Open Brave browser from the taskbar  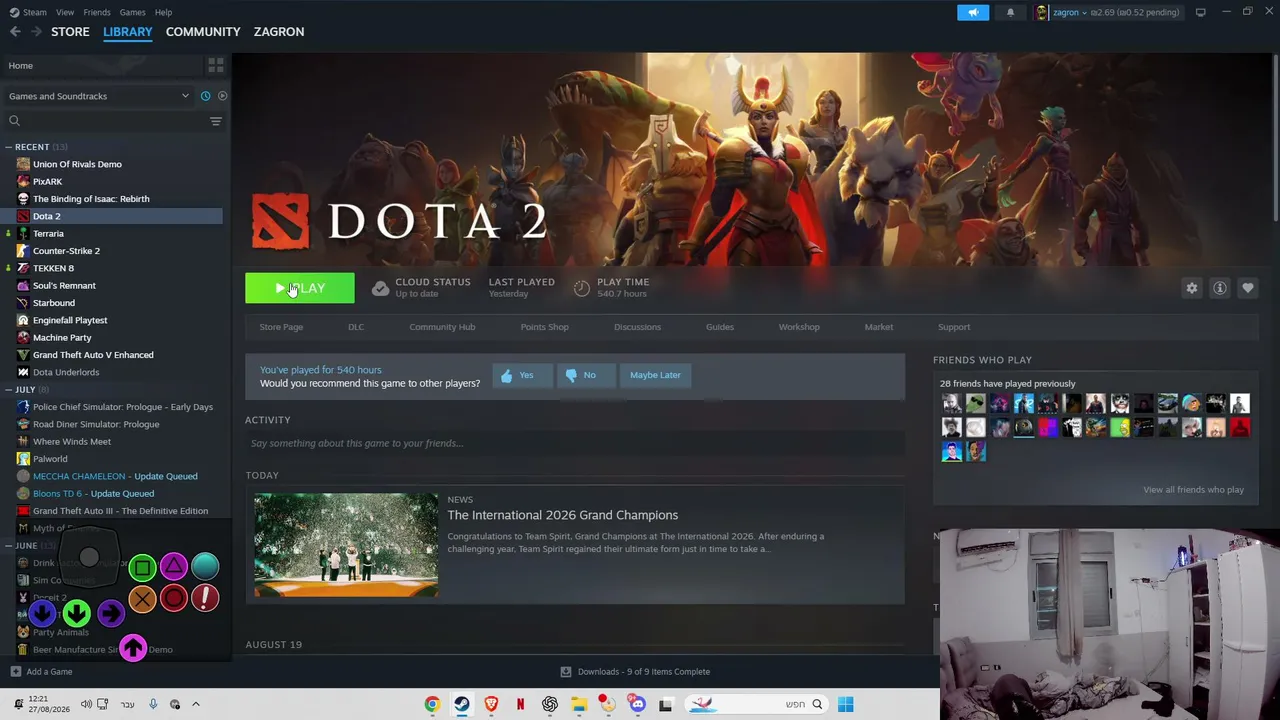pyautogui.click(x=491, y=704)
